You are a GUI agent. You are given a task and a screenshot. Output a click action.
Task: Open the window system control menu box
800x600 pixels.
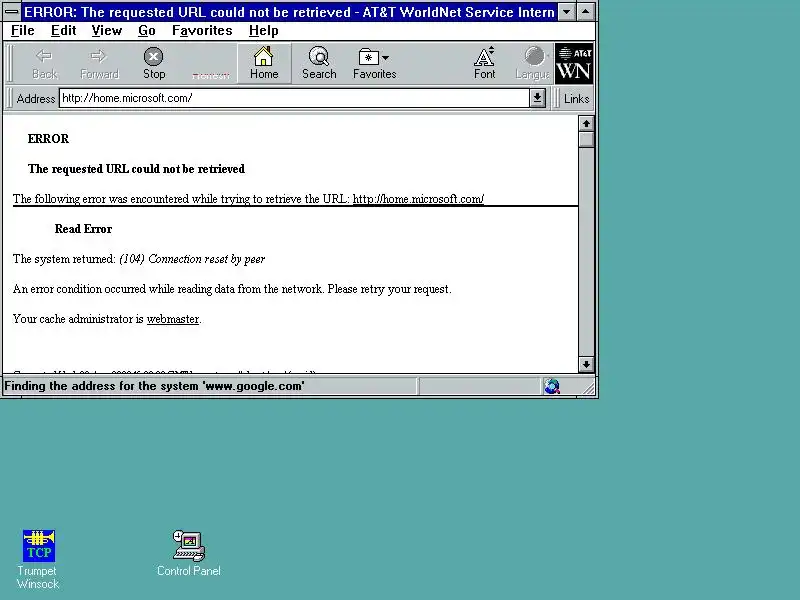pos(12,11)
